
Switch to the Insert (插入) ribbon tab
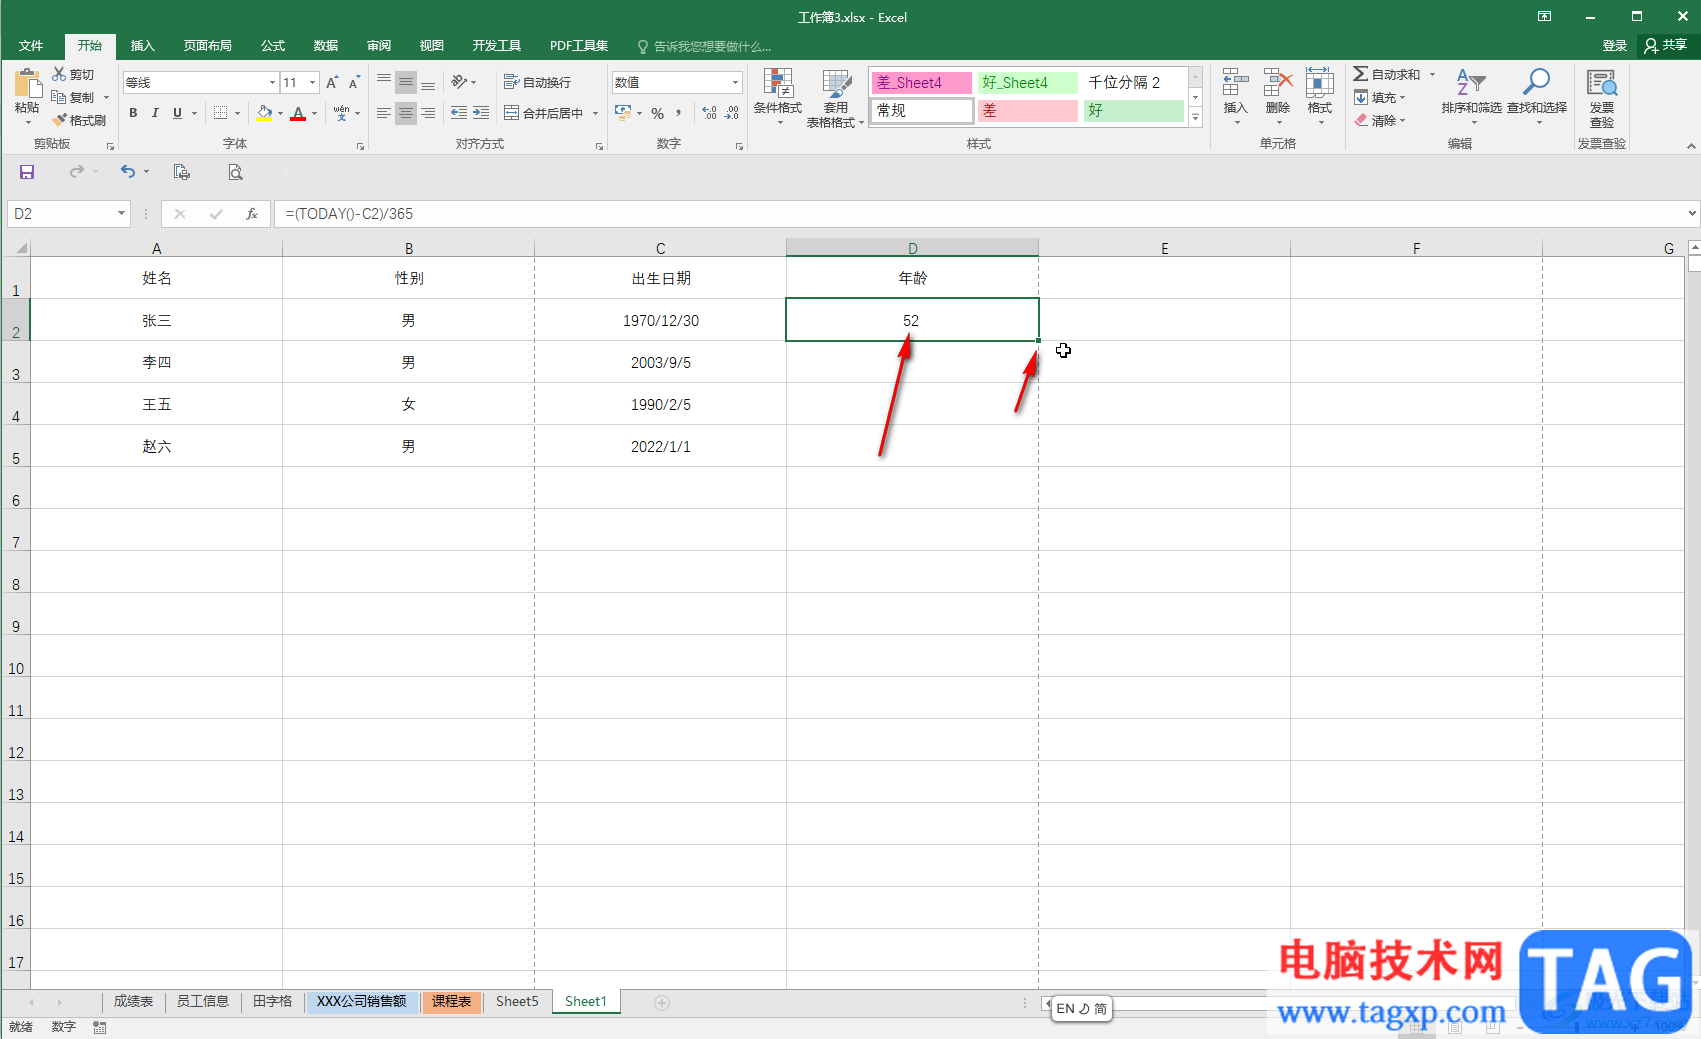pyautogui.click(x=142, y=46)
